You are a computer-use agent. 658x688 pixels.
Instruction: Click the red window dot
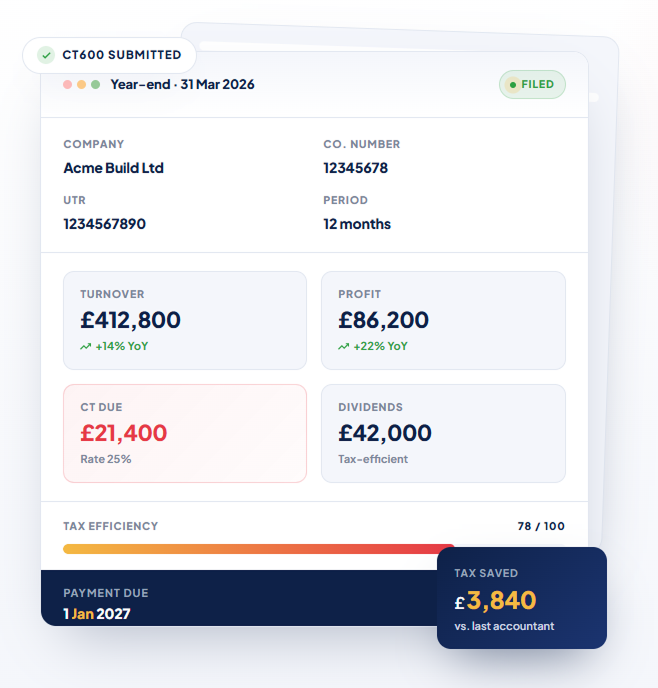[x=67, y=84]
